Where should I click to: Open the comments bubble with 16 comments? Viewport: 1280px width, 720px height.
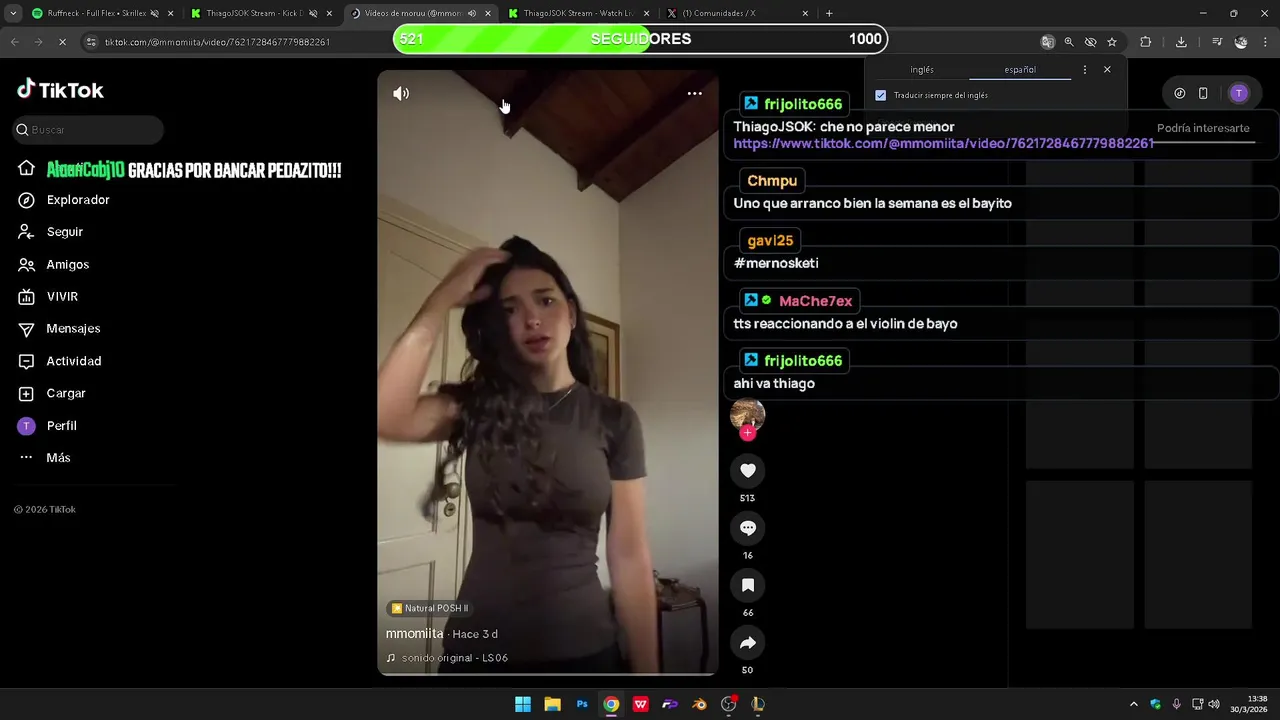[748, 528]
